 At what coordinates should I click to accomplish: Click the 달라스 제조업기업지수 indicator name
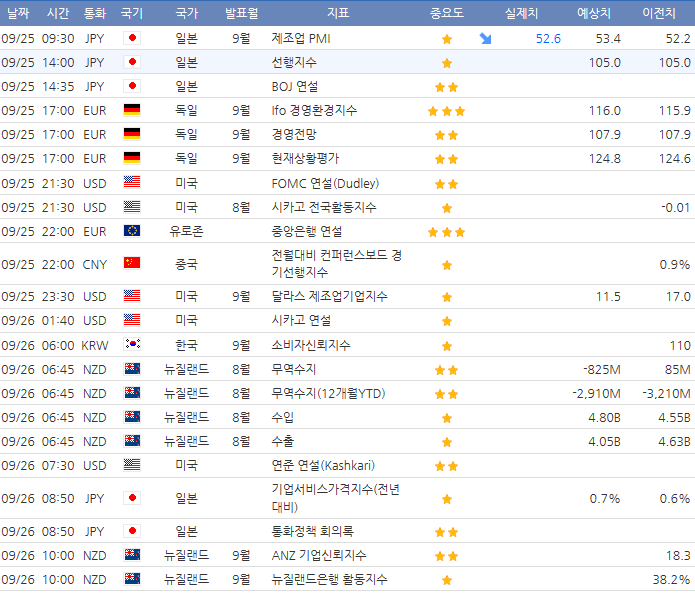pos(329,296)
